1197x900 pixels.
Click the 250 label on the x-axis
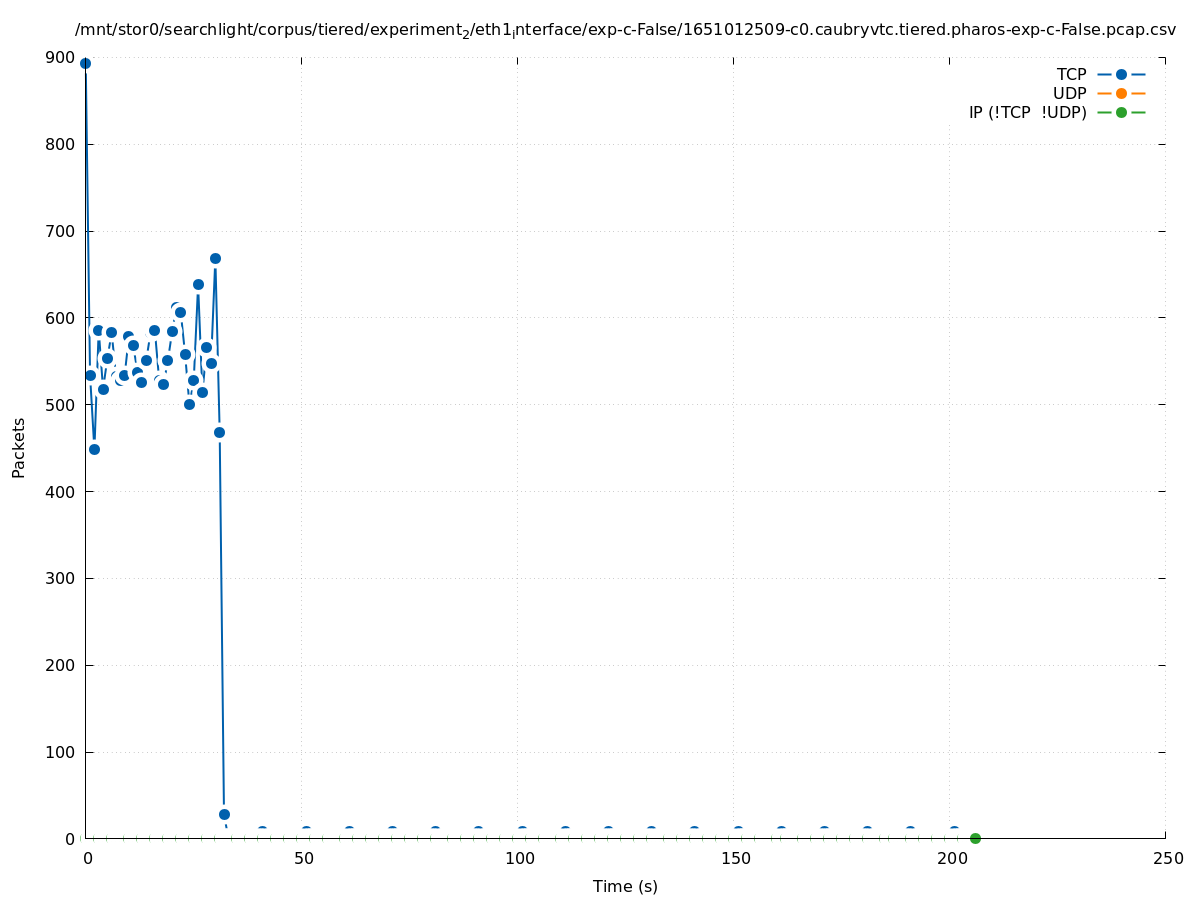pyautogui.click(x=1167, y=858)
